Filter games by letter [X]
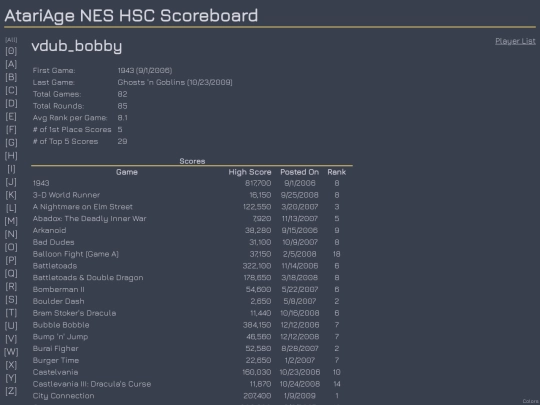Screen dimensions: 540x405 point(11,365)
